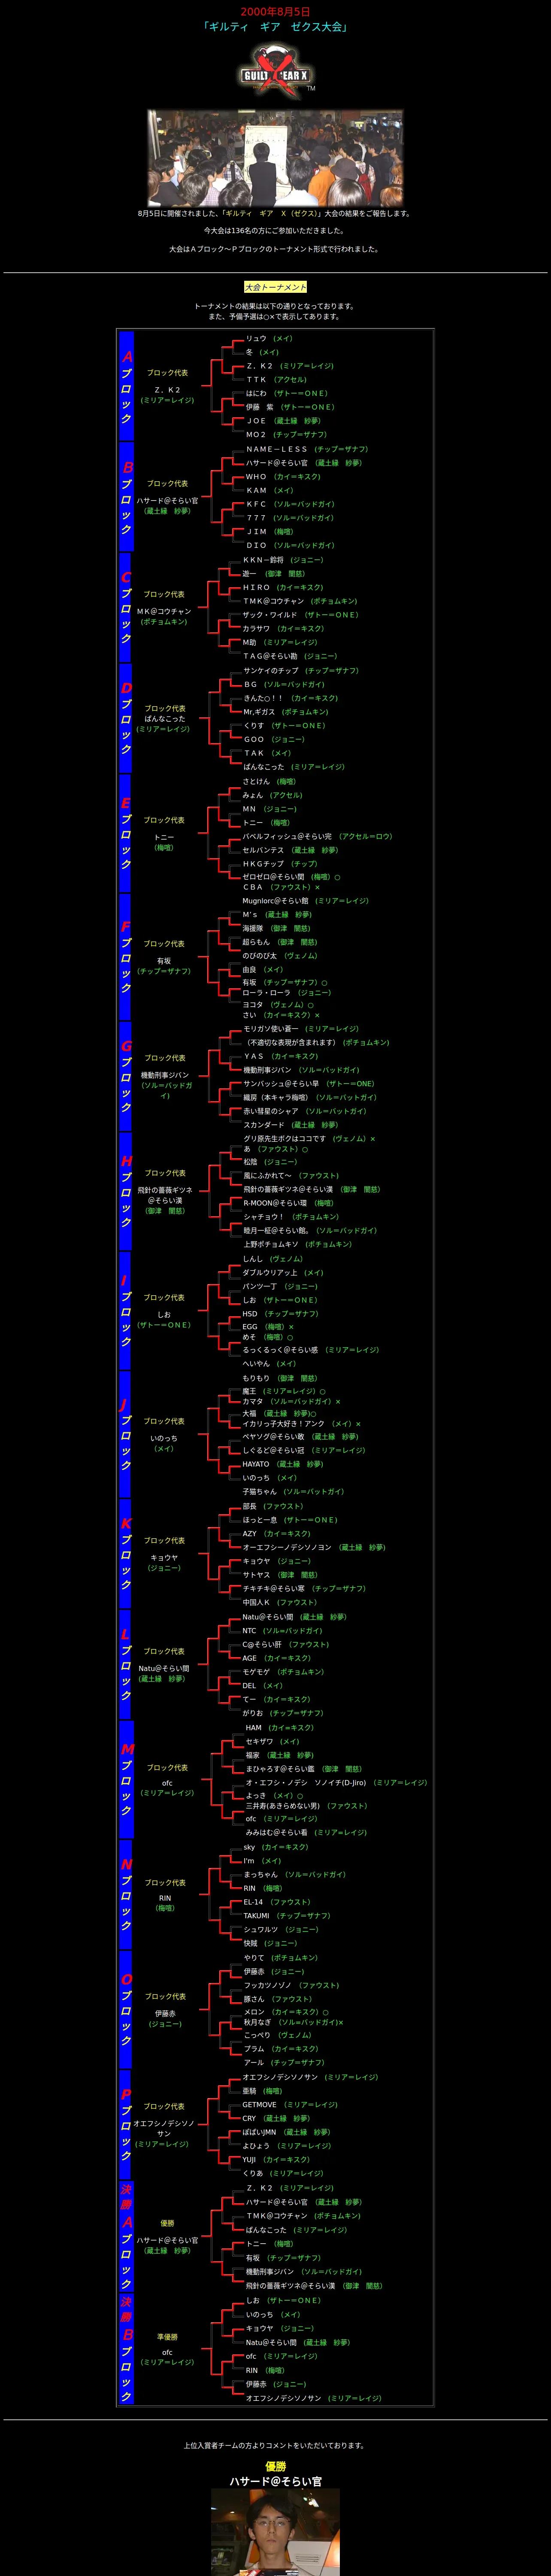Select player 777 (ソル=バッドガイ)
This screenshot has height=2576, width=551.
coord(290,518)
